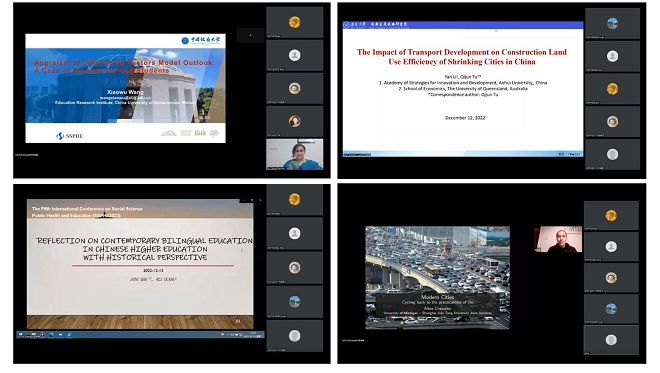The image size is (660, 373).
Task: Select Alex Chevalier's speaker video tile
Action: click(558, 239)
